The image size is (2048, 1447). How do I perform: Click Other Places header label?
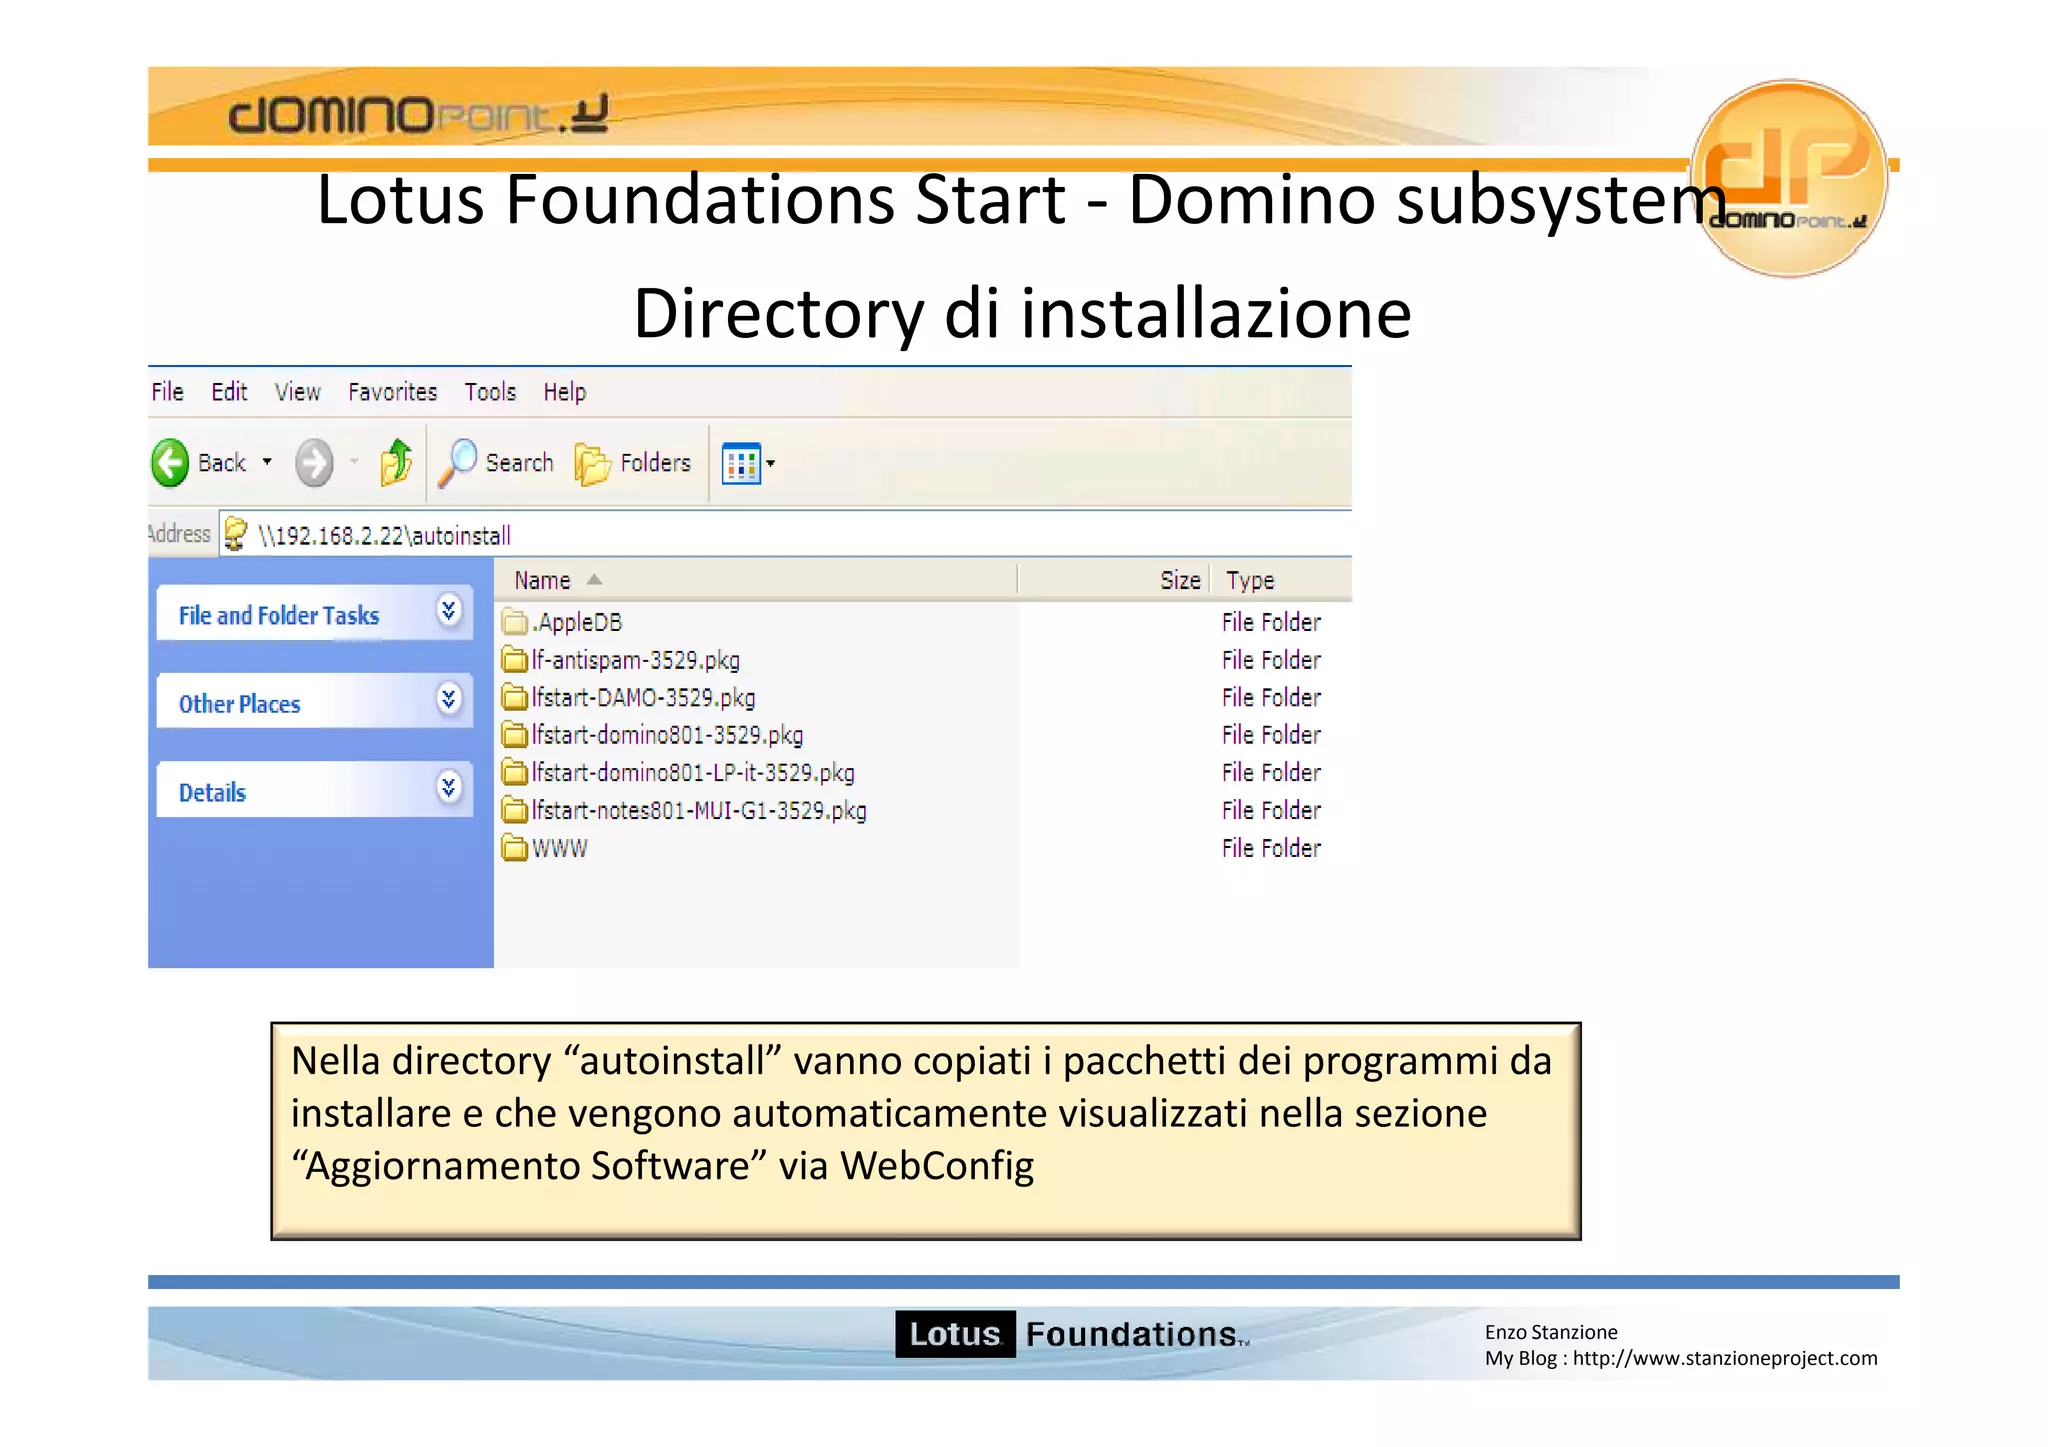(240, 704)
